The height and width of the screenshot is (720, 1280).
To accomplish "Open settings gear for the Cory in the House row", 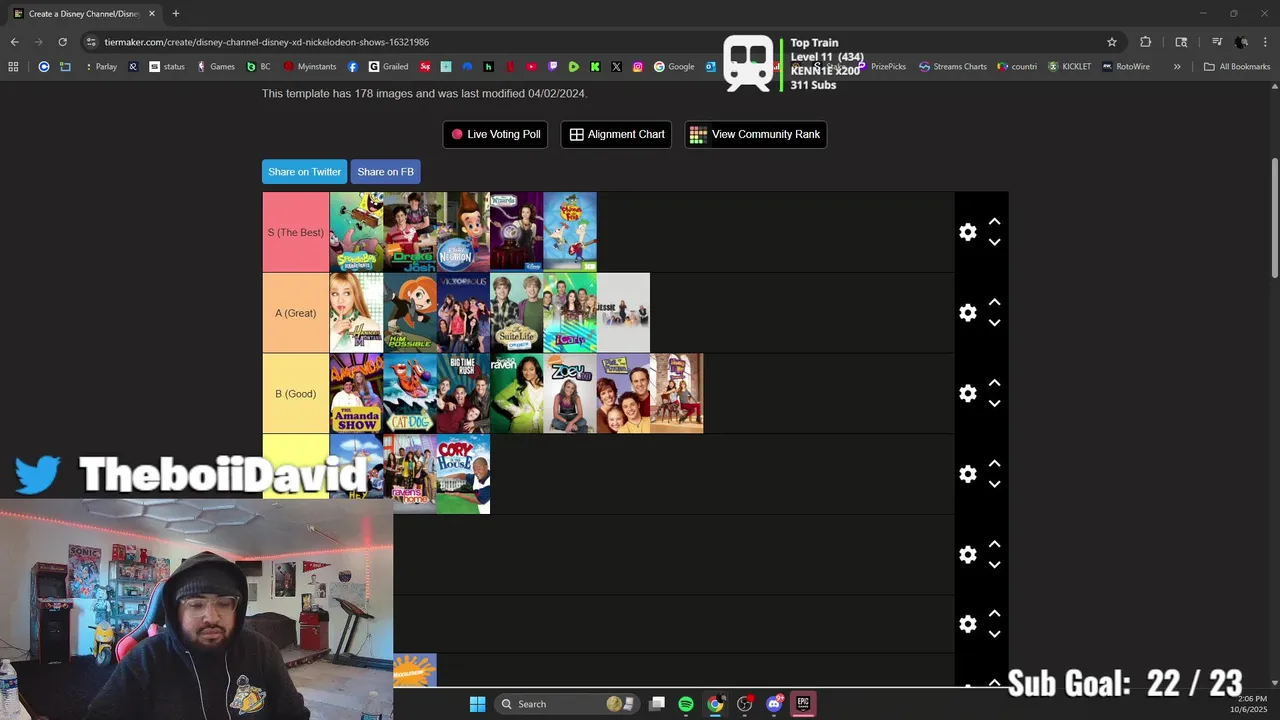I will pos(968,474).
